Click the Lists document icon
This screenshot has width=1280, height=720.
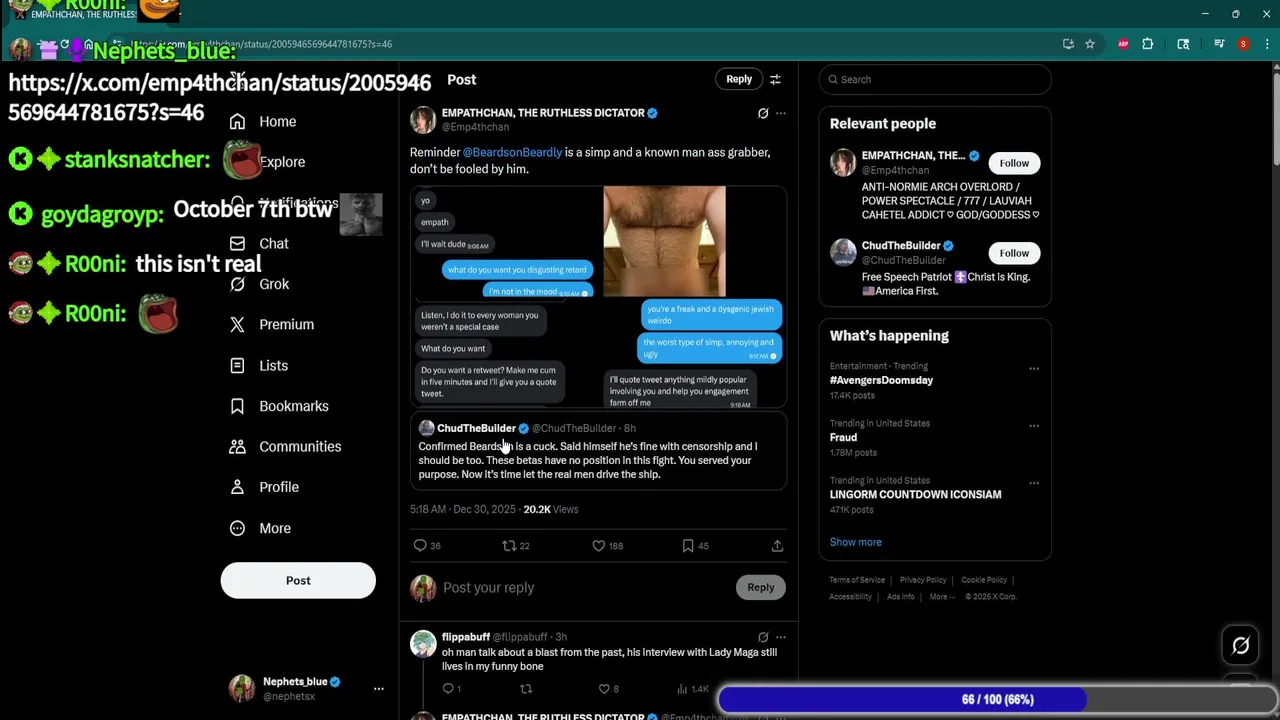point(237,365)
